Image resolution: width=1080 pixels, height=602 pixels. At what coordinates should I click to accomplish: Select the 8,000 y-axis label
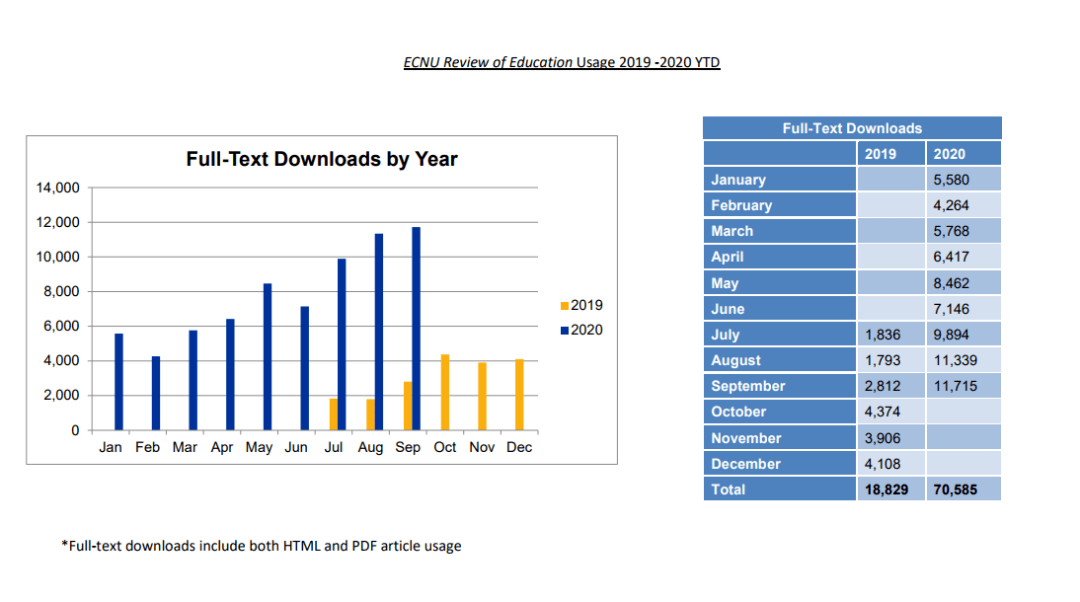tap(61, 291)
